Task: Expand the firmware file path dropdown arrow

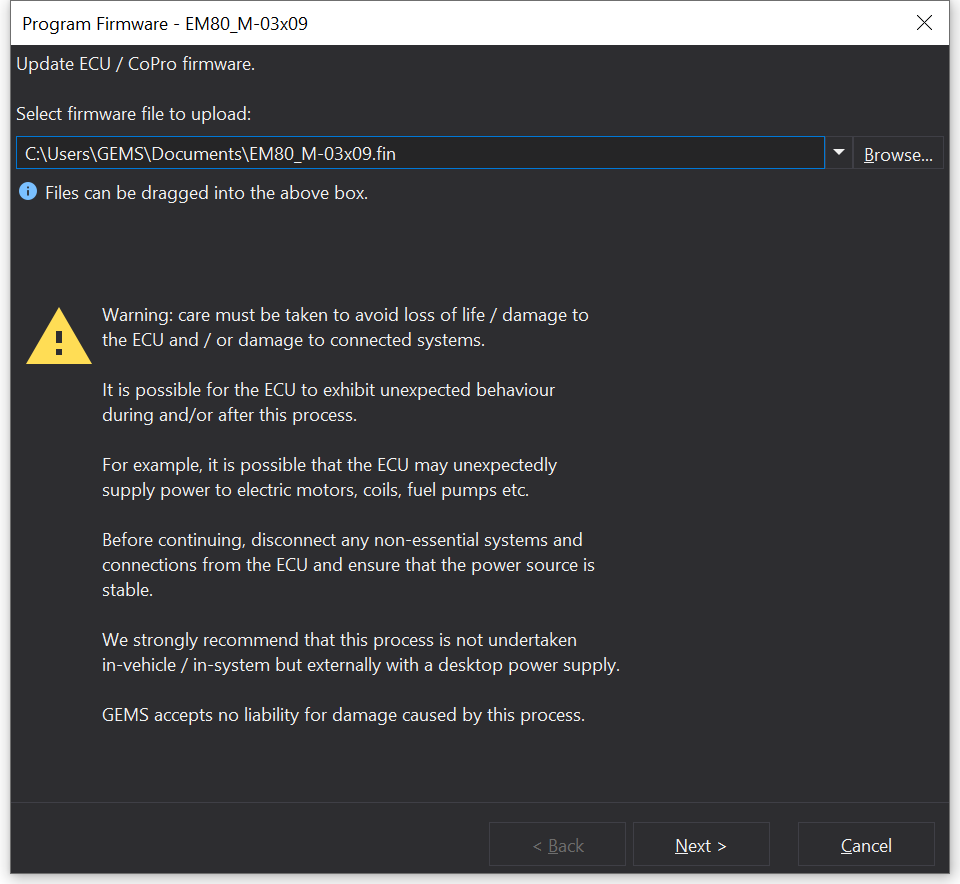Action: pyautogui.click(x=839, y=153)
